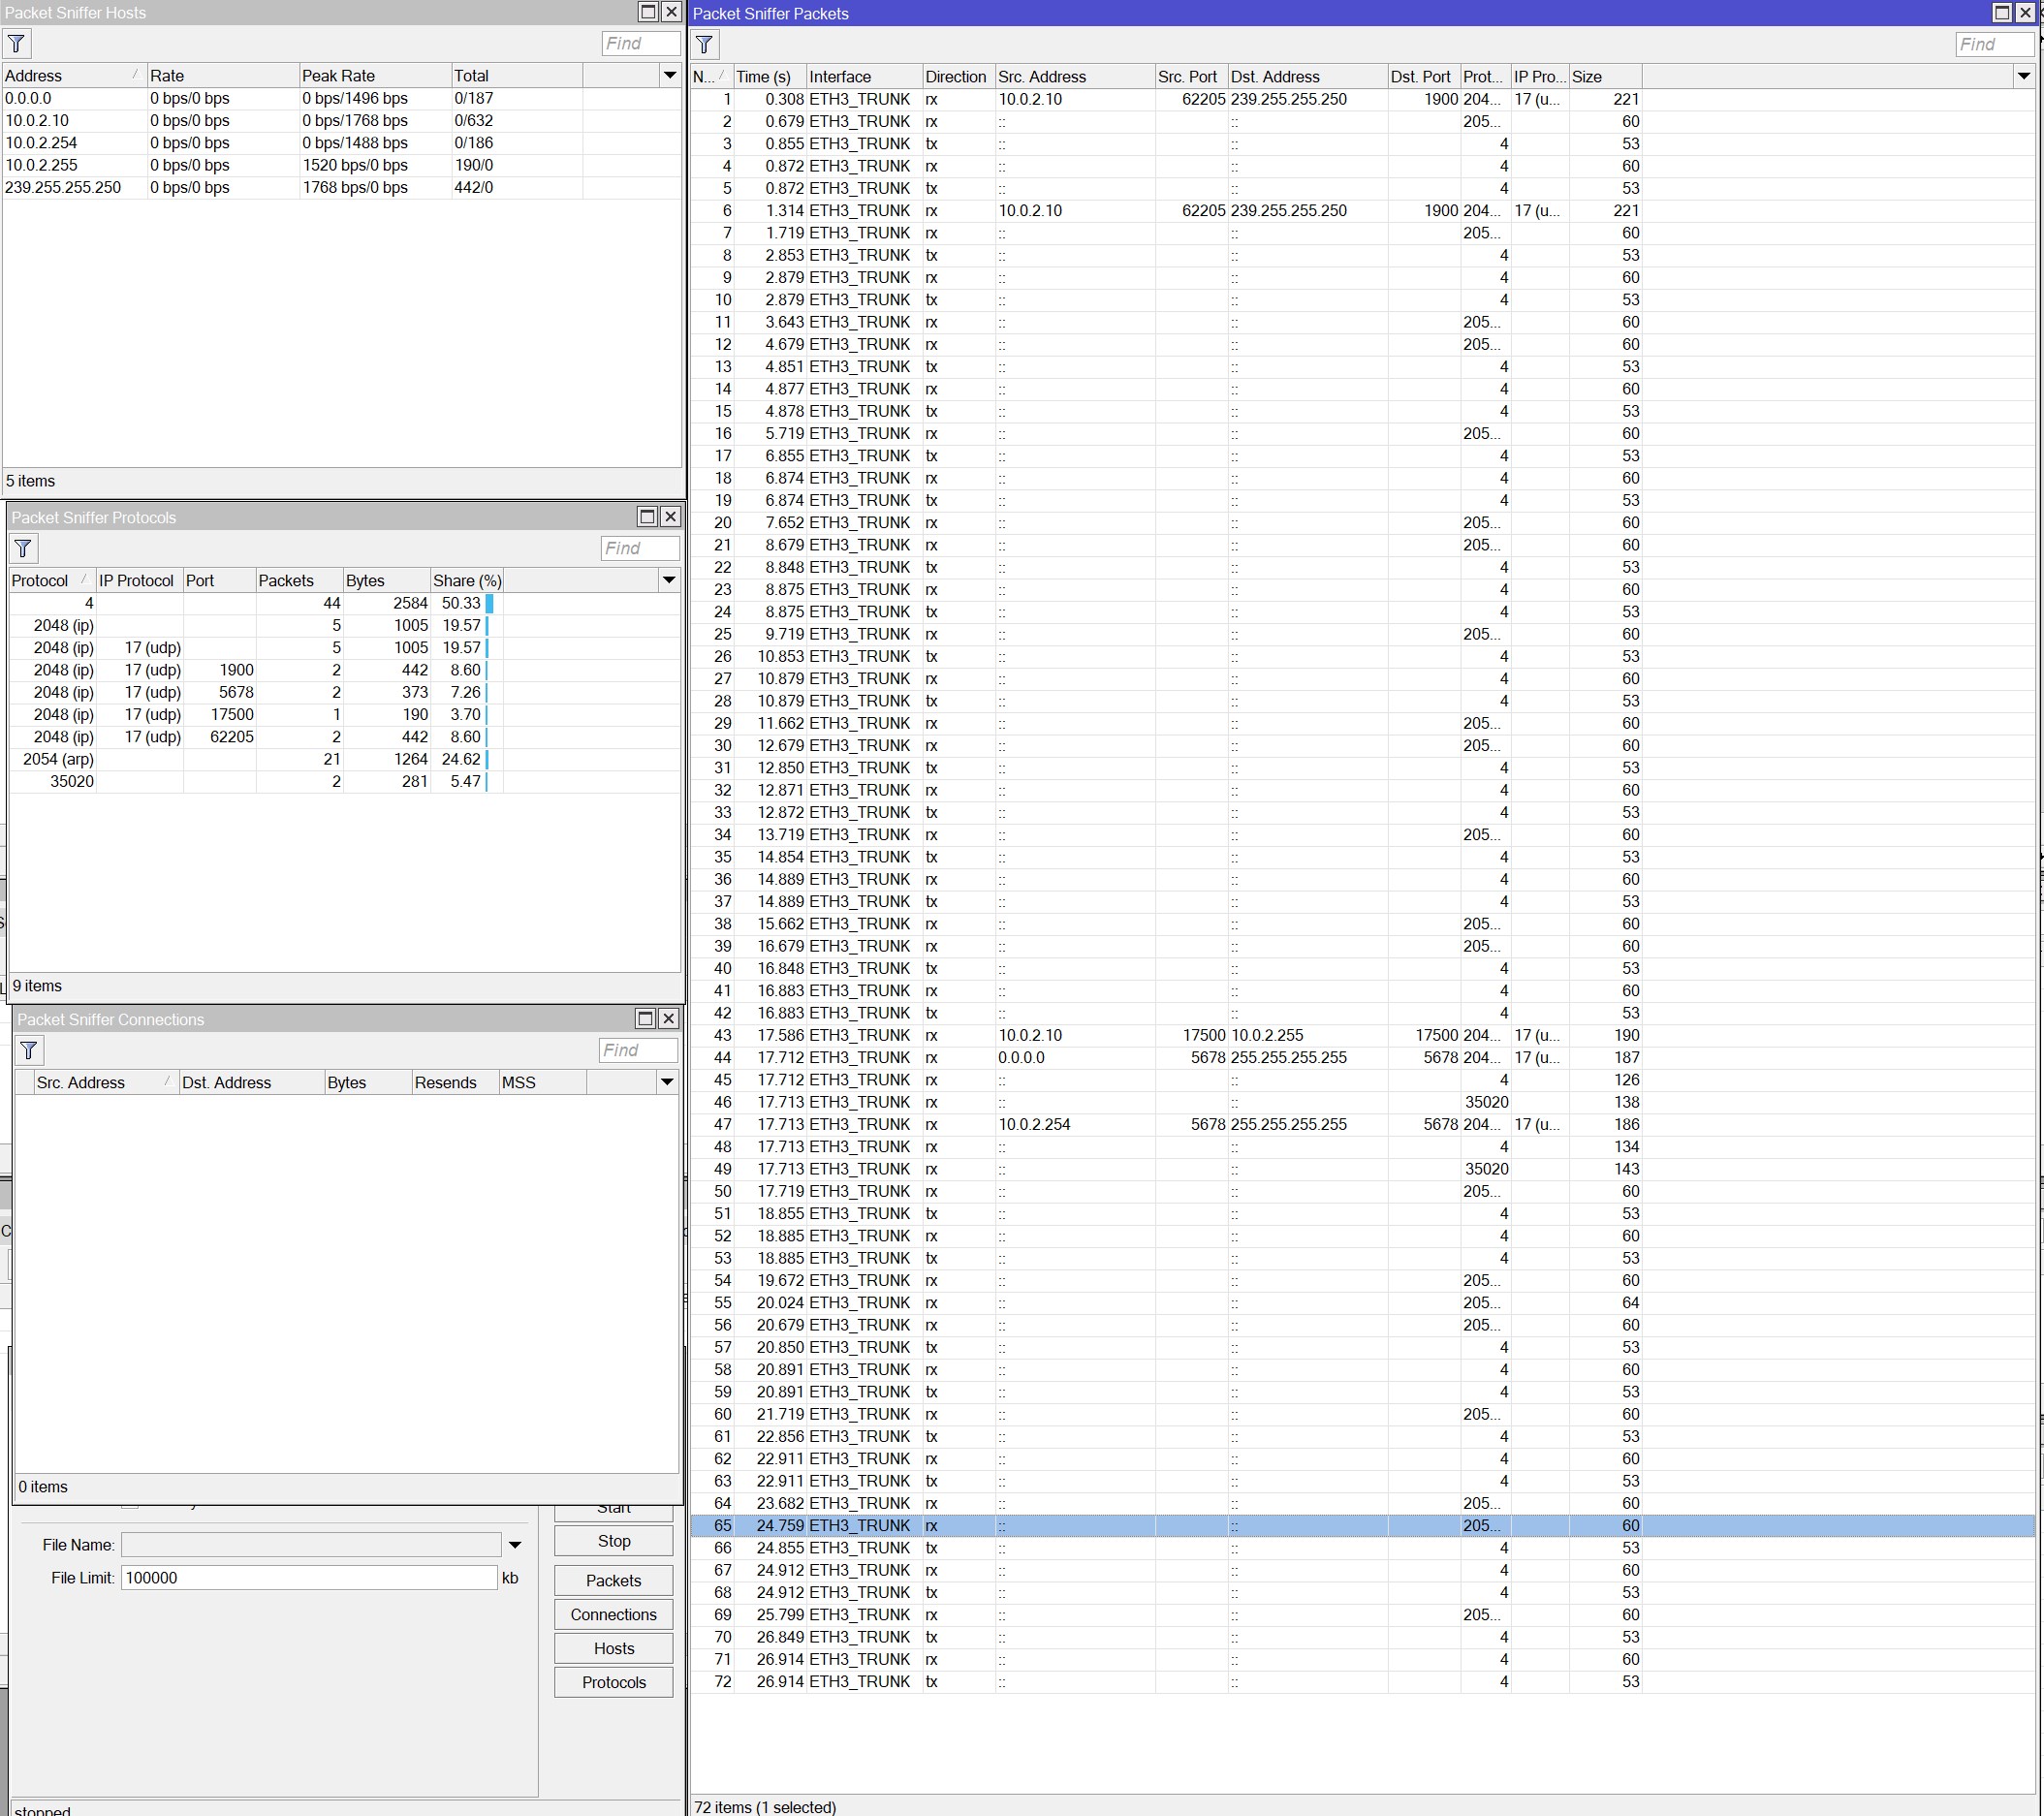
Task: Open the filter in Packet Sniffer Protocols
Action: pos(22,548)
